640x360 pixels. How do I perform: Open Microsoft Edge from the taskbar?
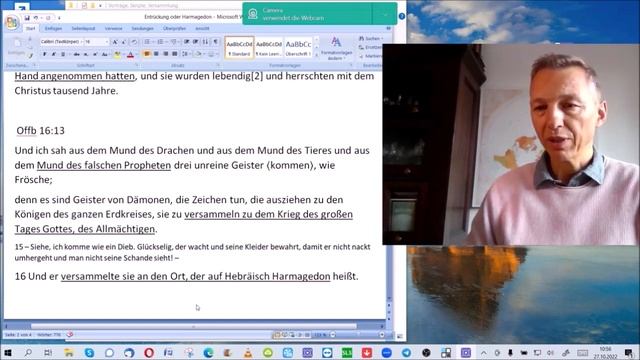[x=208, y=352]
